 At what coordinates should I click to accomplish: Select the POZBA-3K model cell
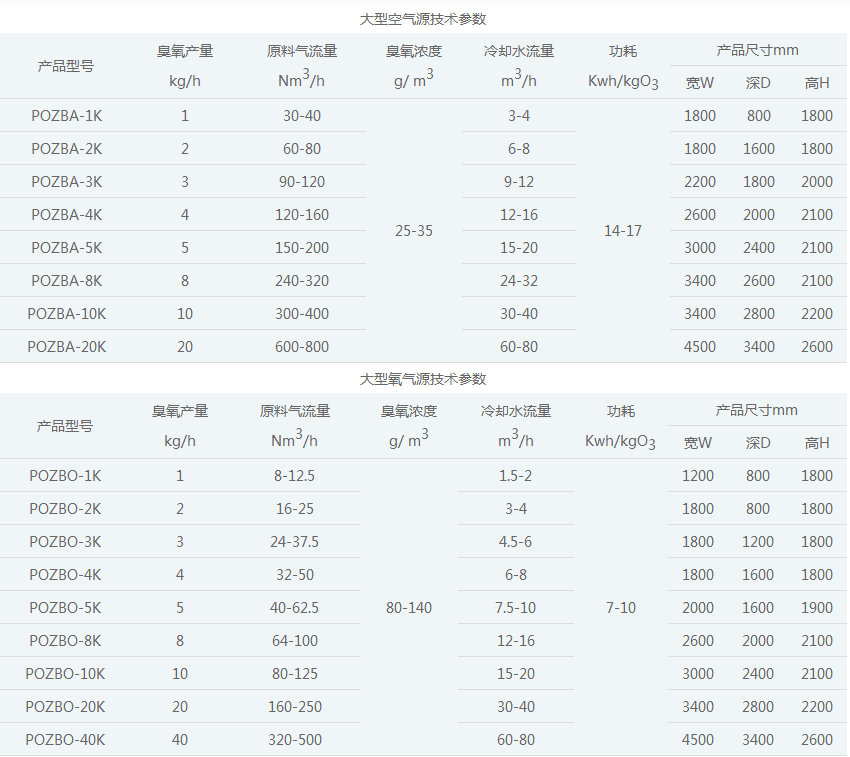66,182
